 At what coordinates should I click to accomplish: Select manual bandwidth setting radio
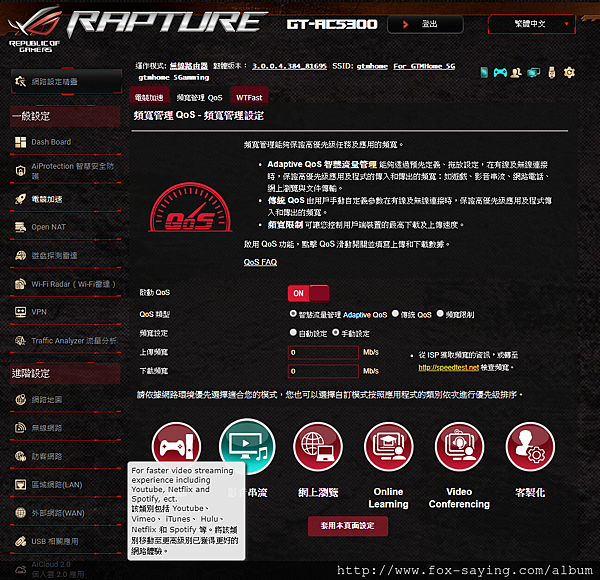pyautogui.click(x=336, y=332)
